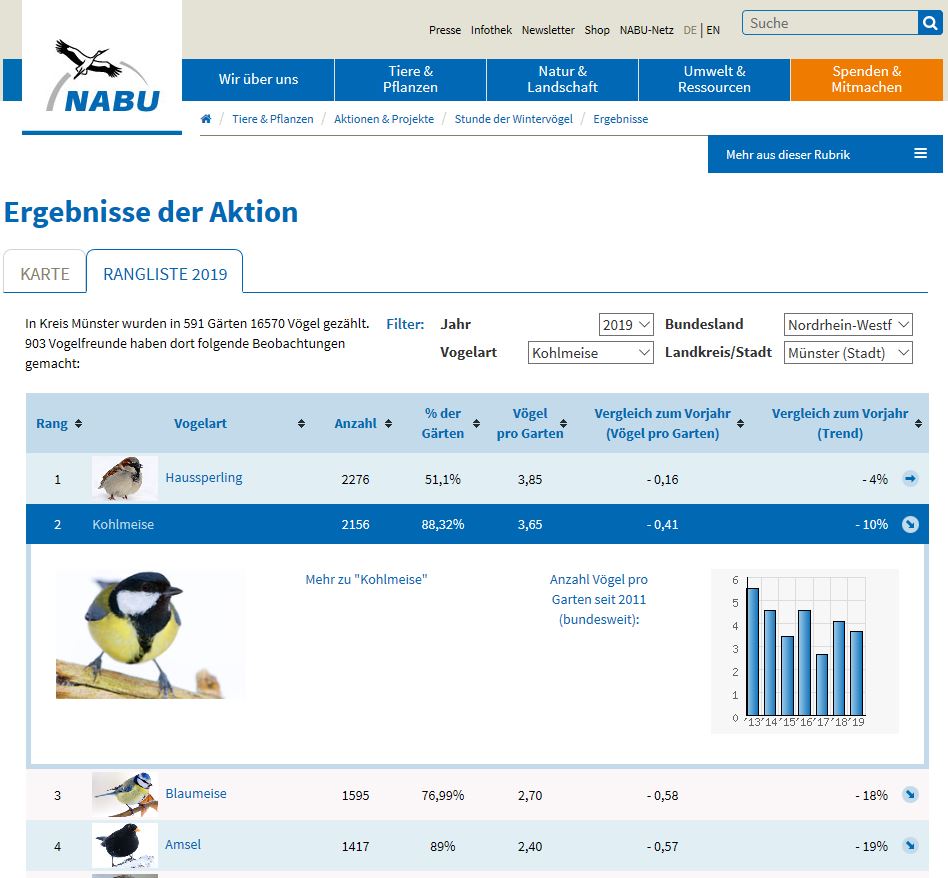Sort by % der Gärten column
The height and width of the screenshot is (878, 948).
[449, 423]
